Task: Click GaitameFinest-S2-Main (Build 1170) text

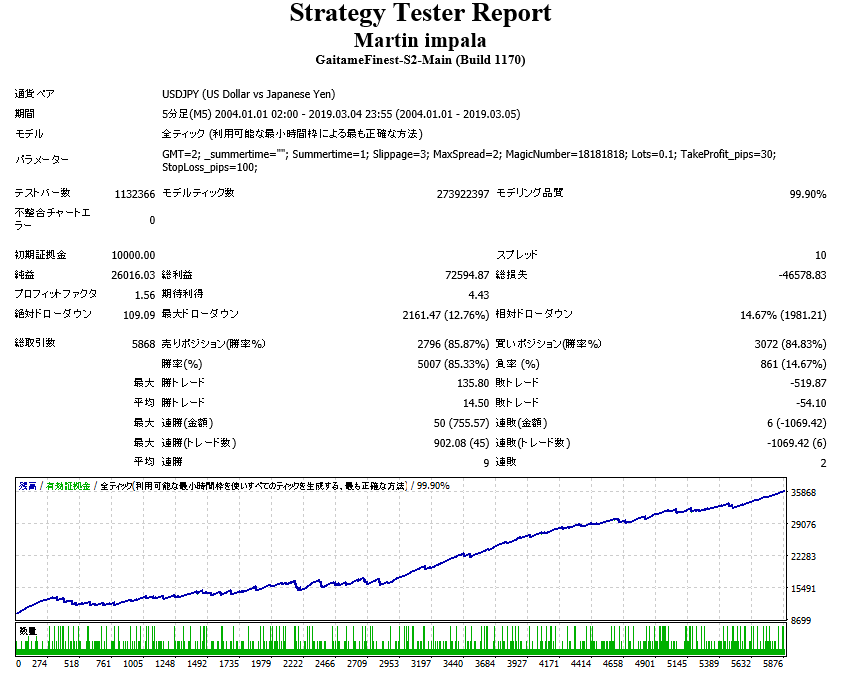Action: [420, 60]
